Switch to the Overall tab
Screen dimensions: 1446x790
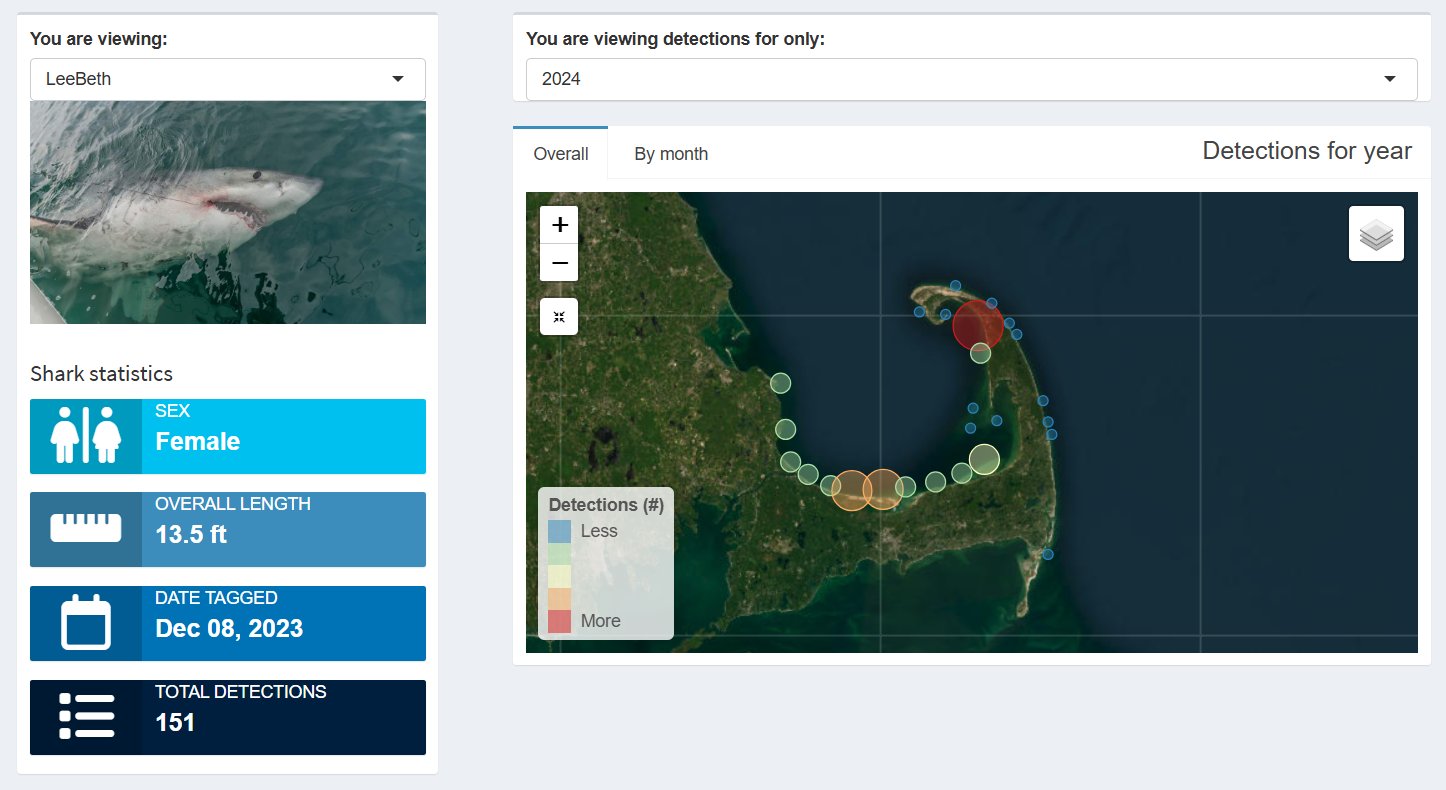click(x=561, y=154)
